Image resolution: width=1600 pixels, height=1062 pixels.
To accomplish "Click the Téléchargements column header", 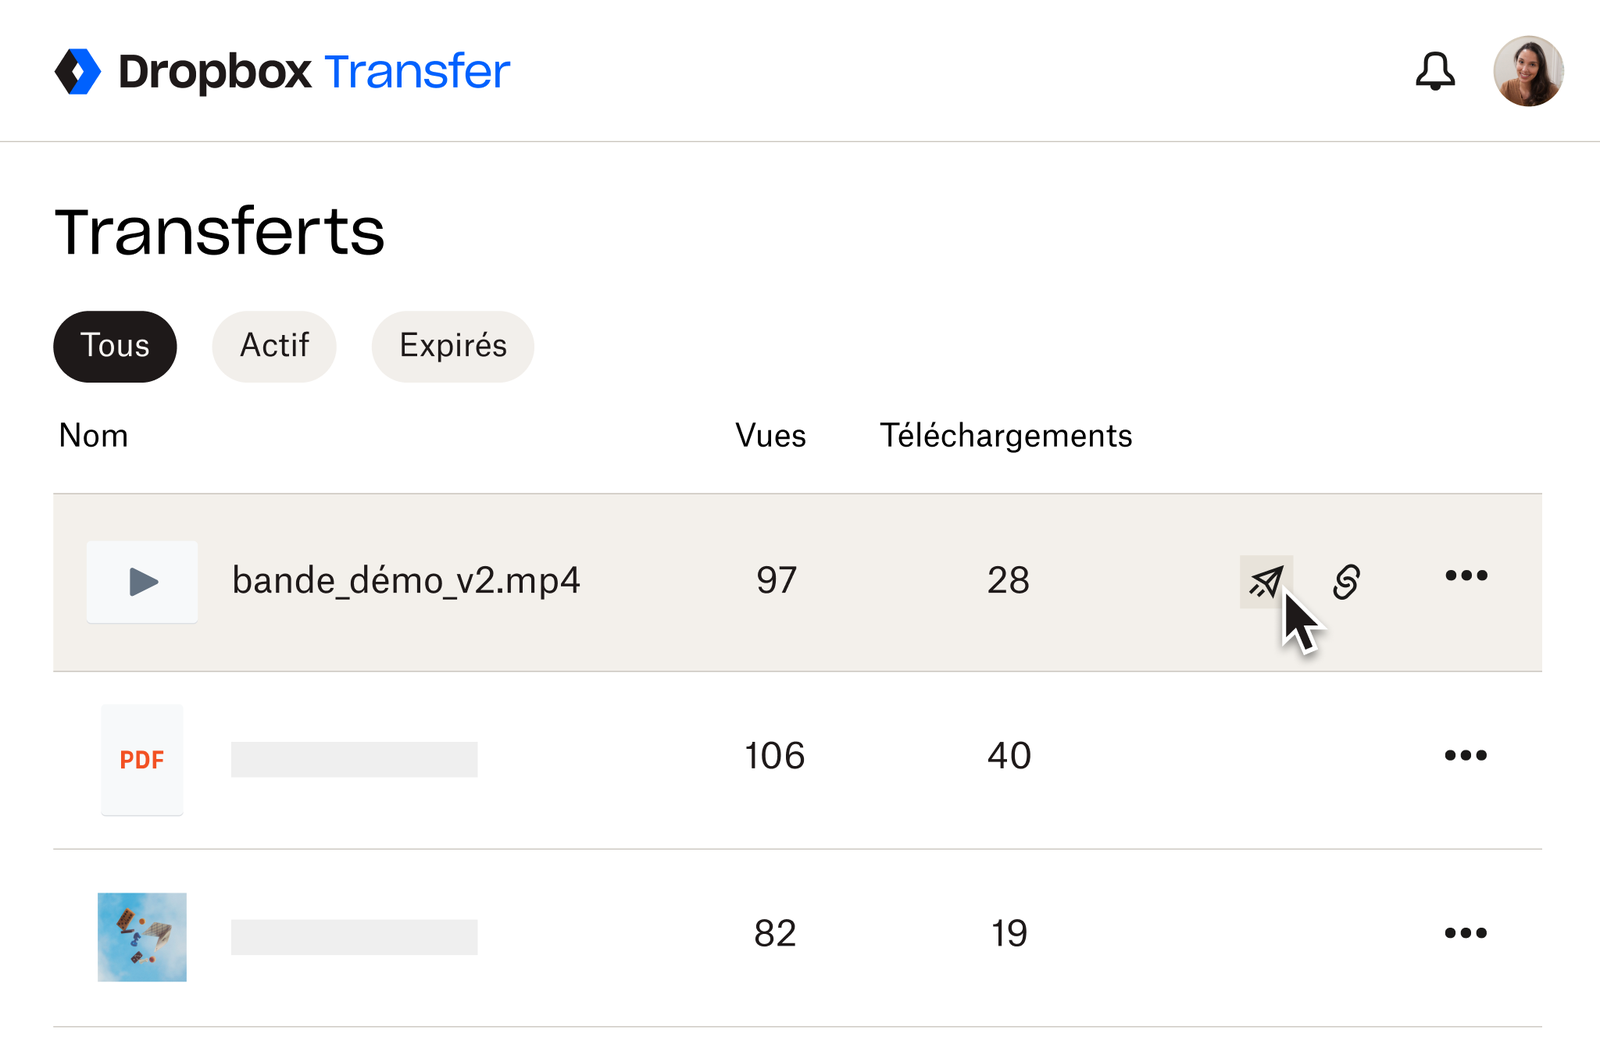I will click(x=1006, y=435).
